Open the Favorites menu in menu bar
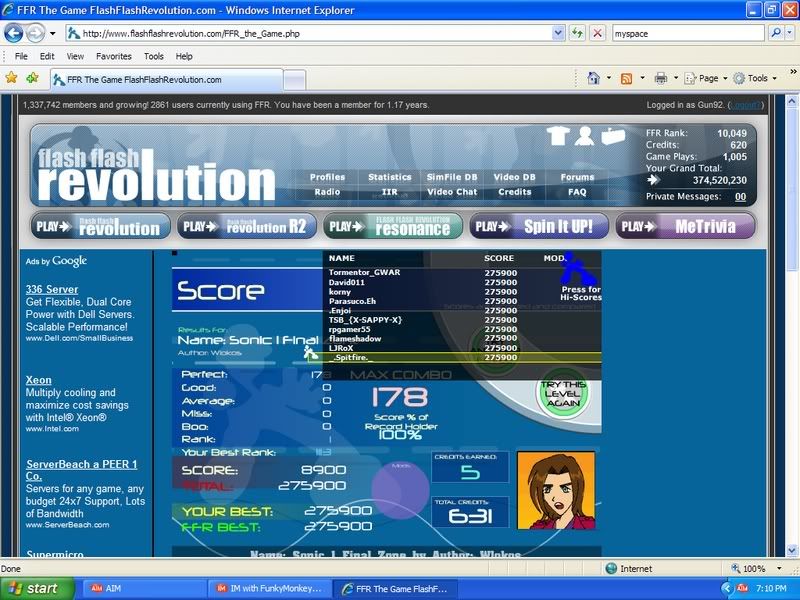The width and height of the screenshot is (800, 600). click(113, 57)
